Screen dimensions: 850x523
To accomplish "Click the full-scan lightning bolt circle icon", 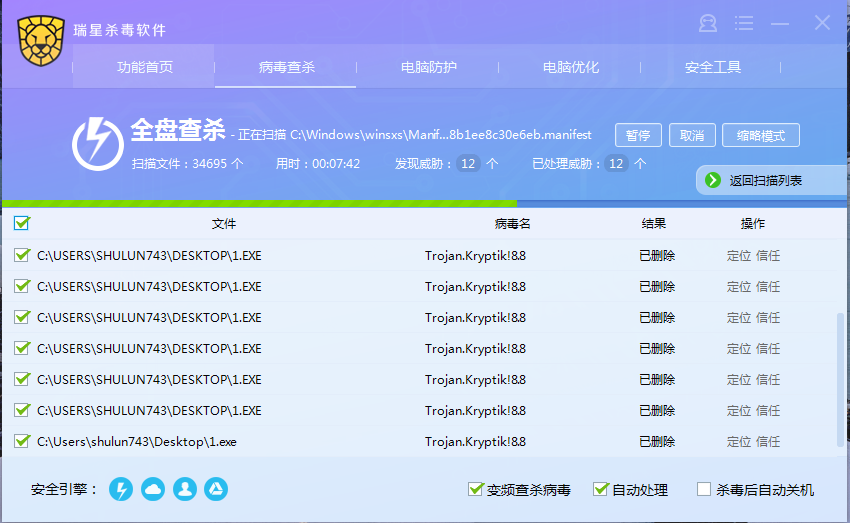I will click(98, 144).
